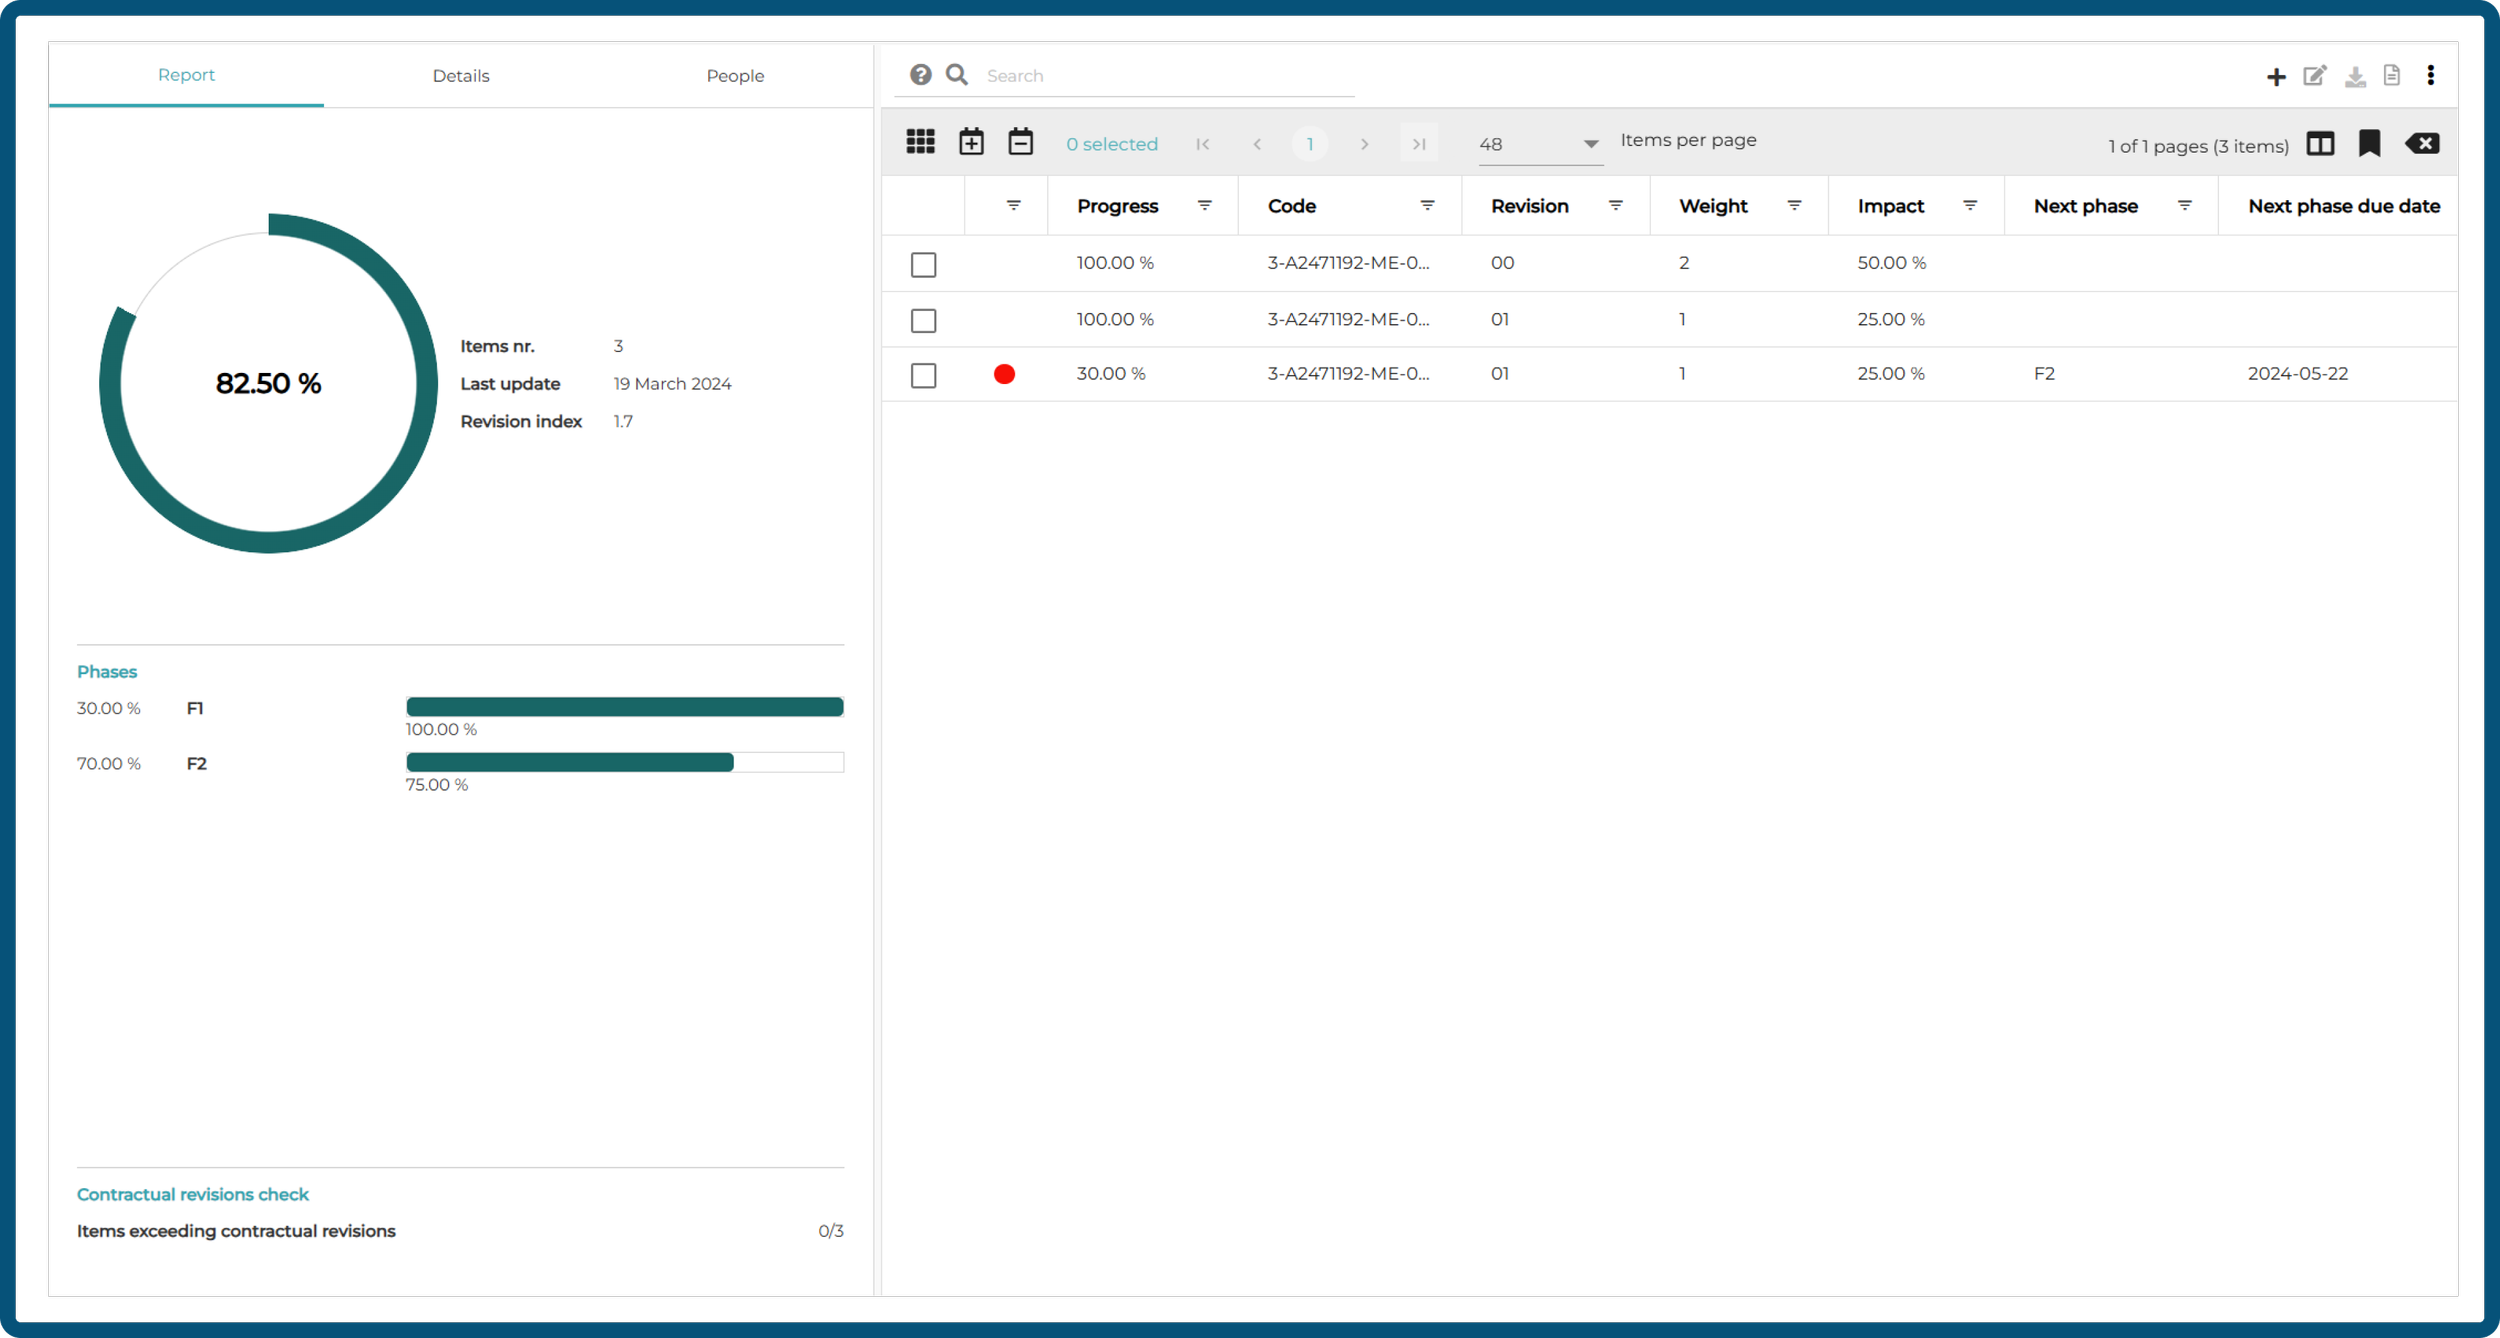The width and height of the screenshot is (2500, 1338).
Task: Select the calendar-add icon
Action: (971, 141)
